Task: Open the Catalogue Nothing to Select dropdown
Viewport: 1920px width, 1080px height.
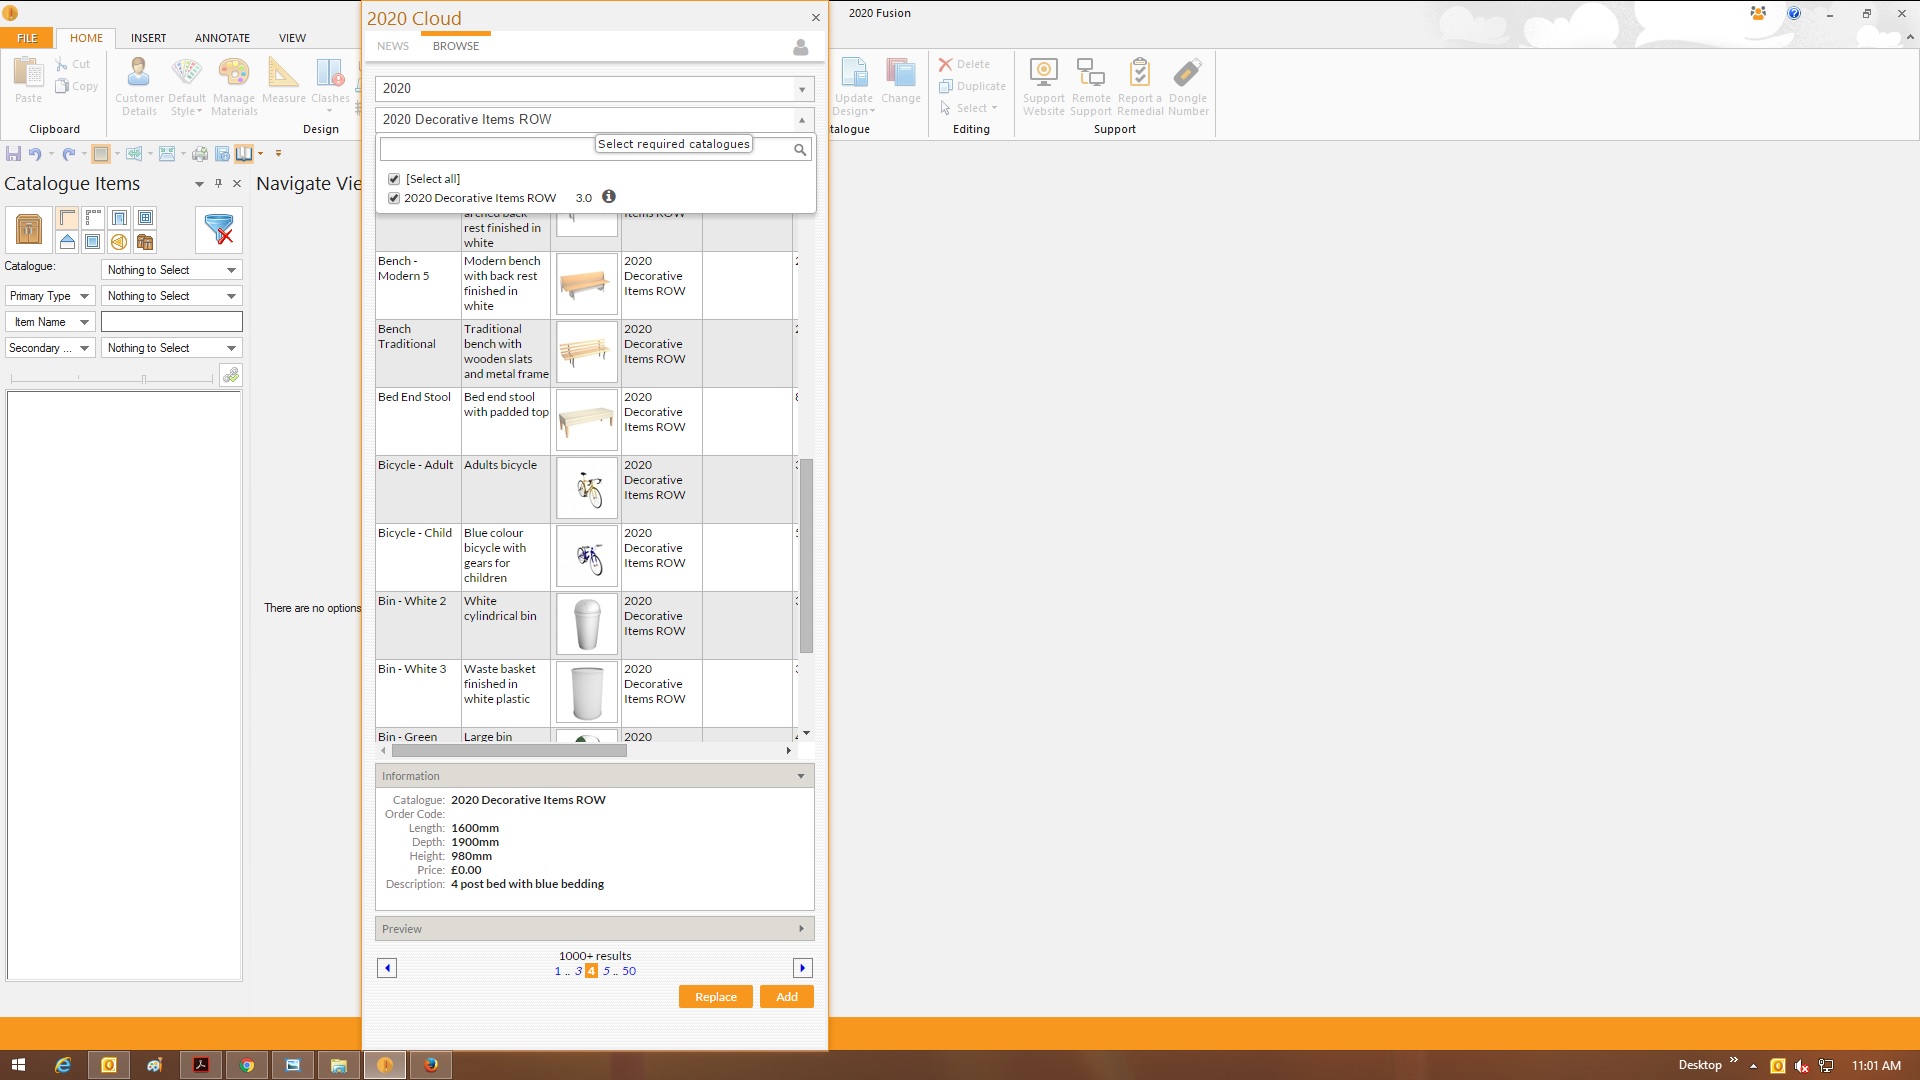Action: 172,270
